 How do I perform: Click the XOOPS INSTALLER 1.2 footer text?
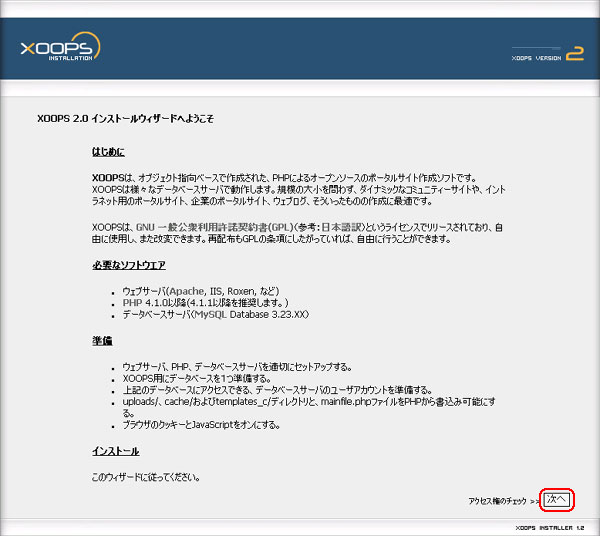(550, 528)
